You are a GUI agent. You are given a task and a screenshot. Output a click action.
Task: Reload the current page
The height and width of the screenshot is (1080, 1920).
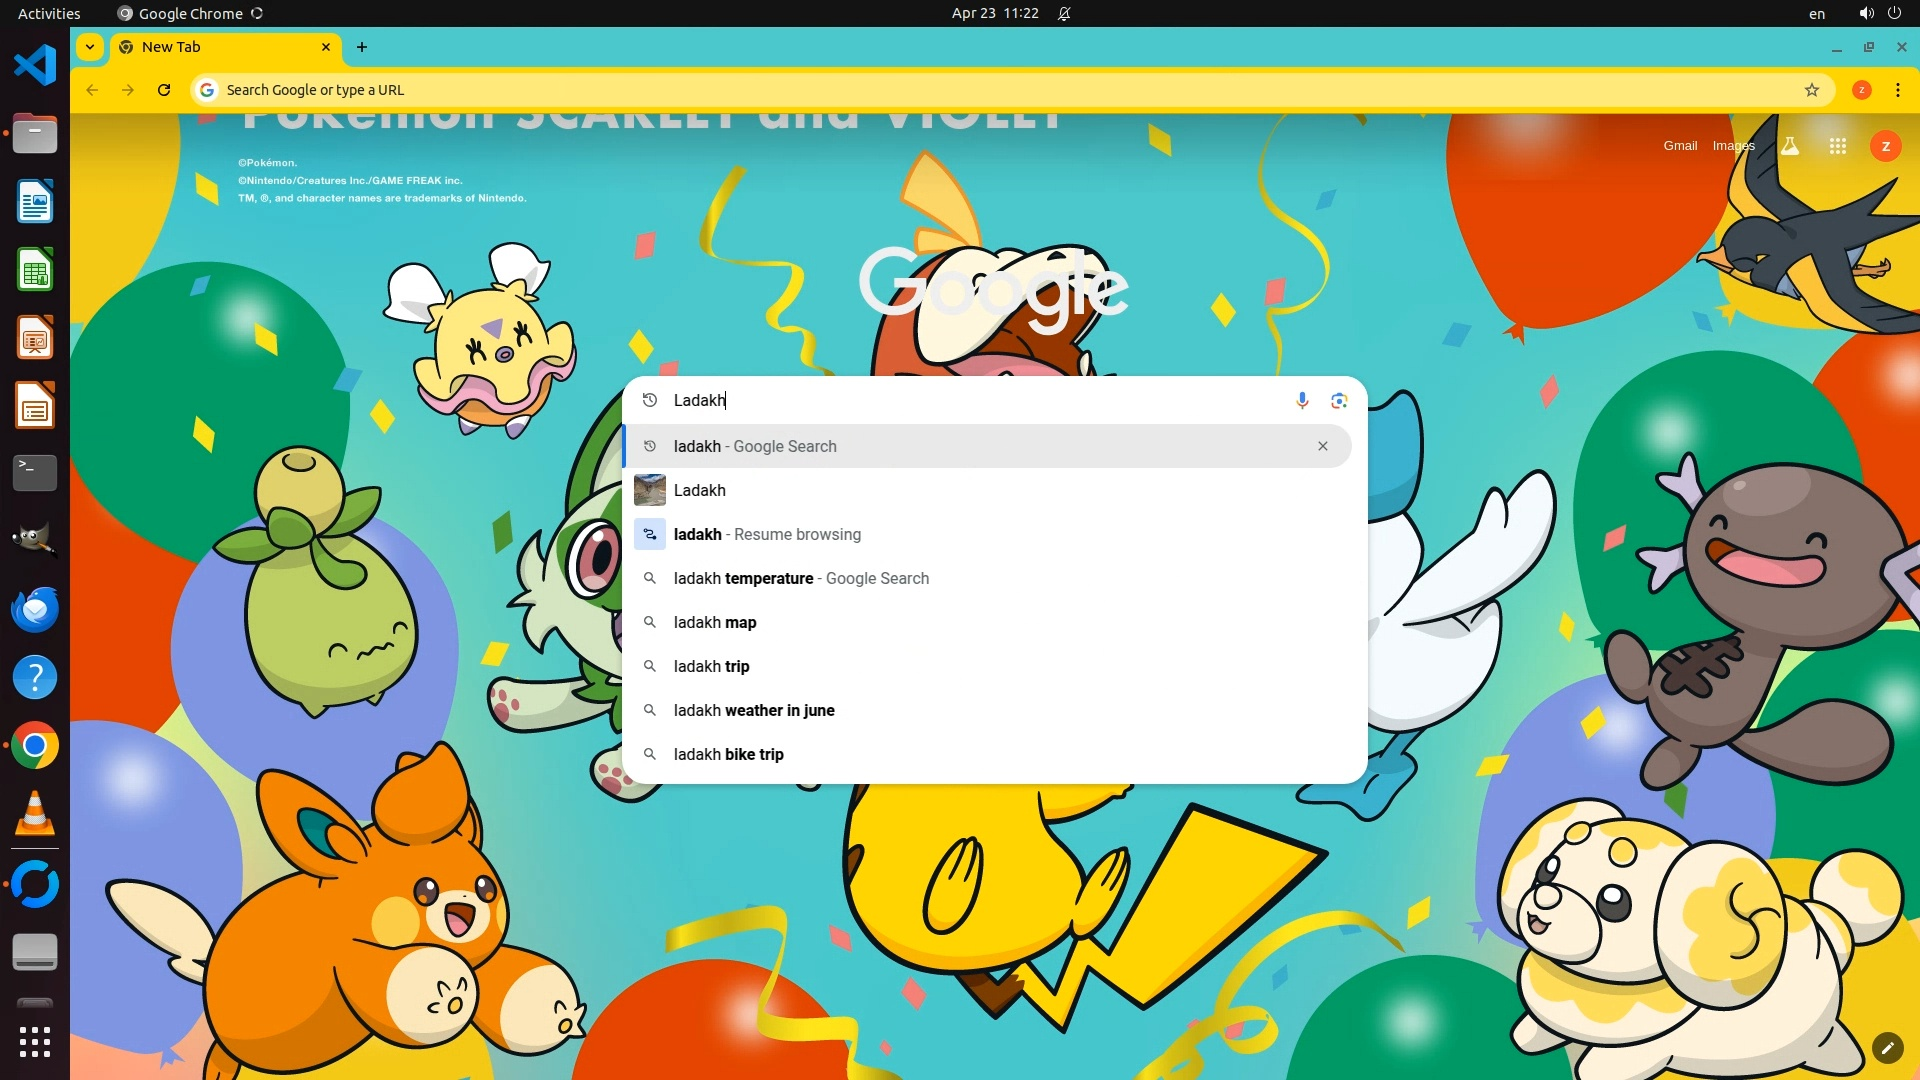coord(164,90)
